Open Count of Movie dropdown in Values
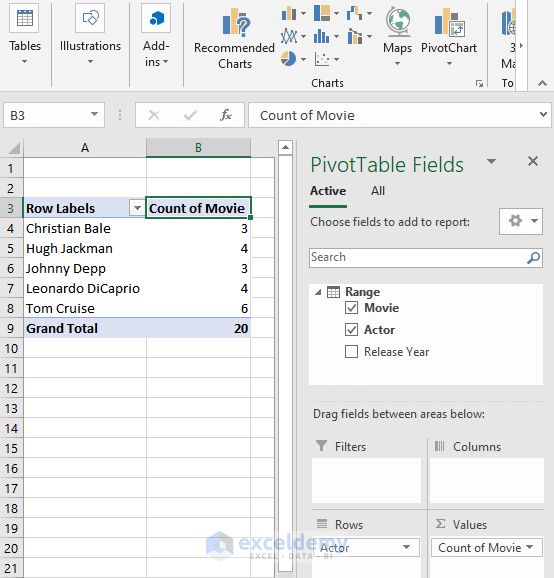The width and height of the screenshot is (554, 578). coord(529,547)
